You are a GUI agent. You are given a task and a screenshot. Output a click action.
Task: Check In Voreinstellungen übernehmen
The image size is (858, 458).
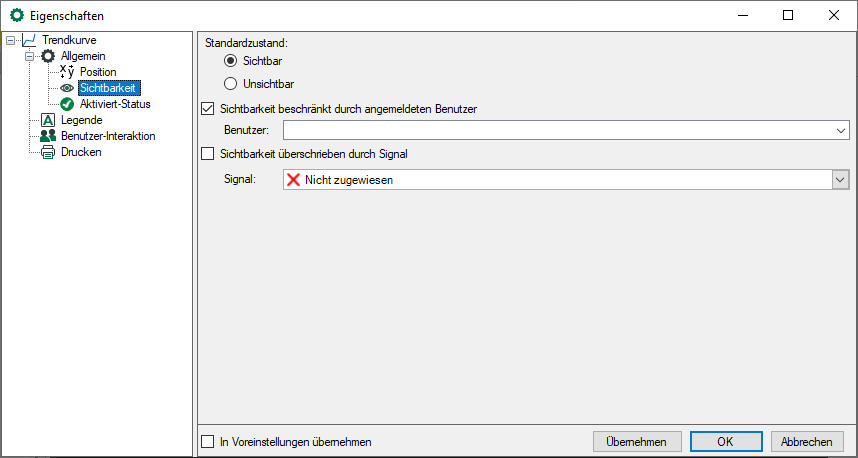(x=208, y=441)
